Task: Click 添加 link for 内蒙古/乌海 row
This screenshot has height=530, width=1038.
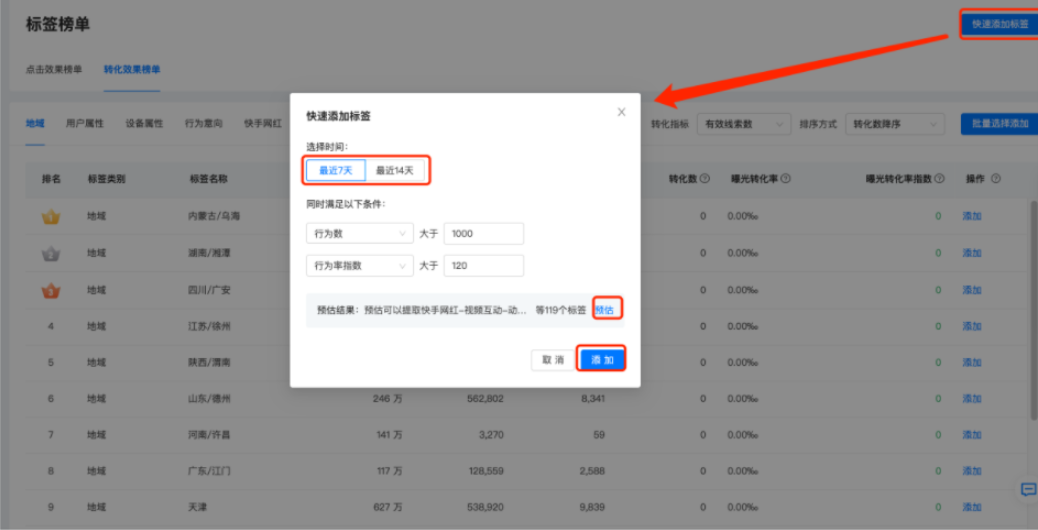Action: coord(972,216)
